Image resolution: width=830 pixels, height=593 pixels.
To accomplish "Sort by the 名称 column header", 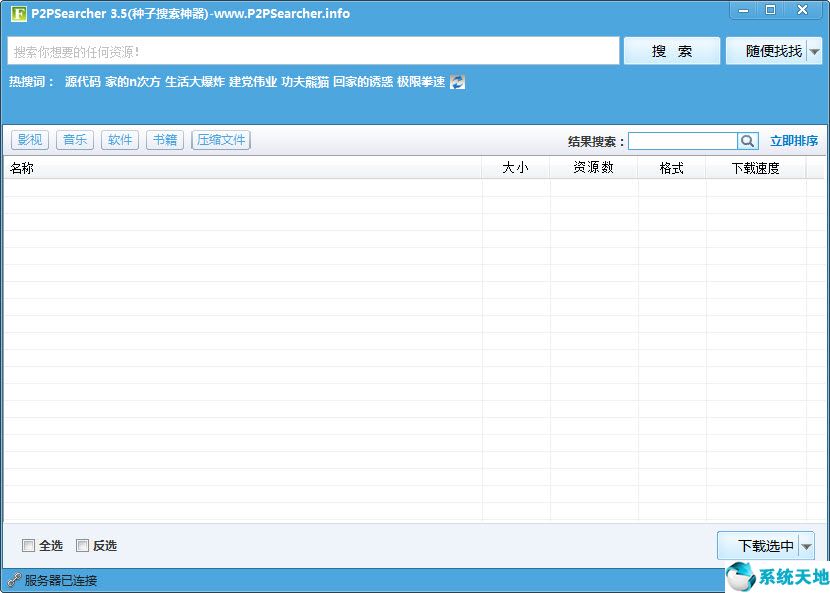I will tap(242, 168).
